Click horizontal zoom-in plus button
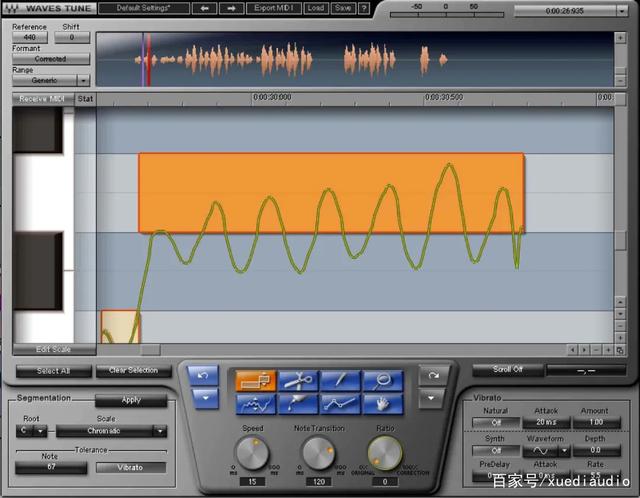Viewport: 640px width, 498px height. 608,350
